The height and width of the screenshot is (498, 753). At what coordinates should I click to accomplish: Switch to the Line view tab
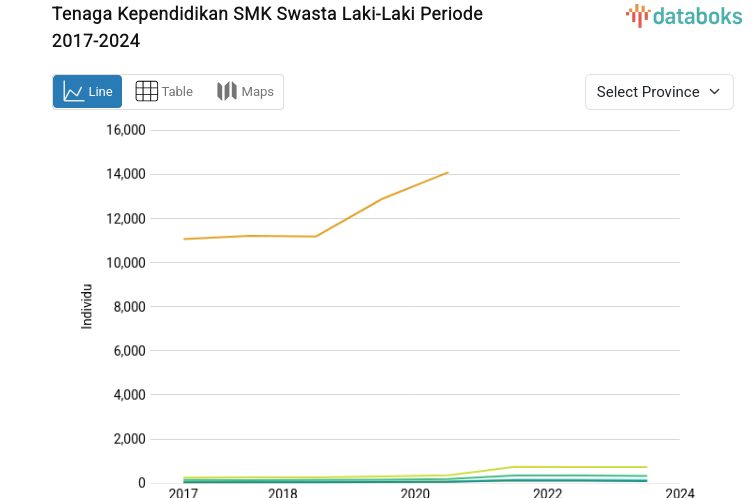(88, 92)
